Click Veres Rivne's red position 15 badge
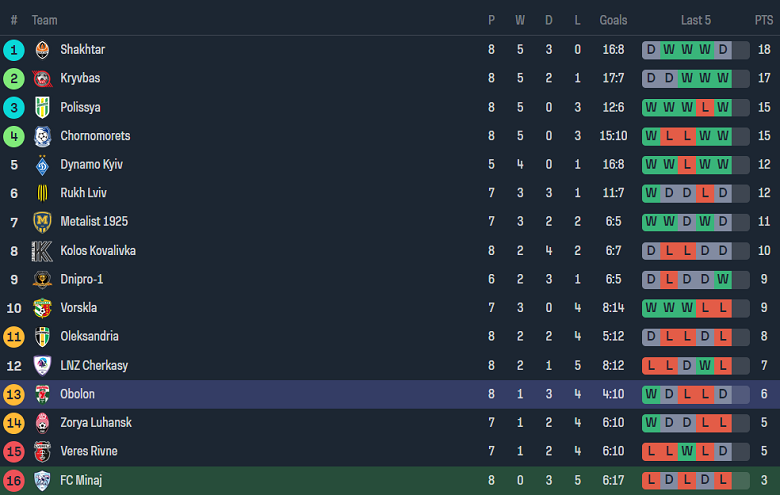Screen dimensions: 780x495 [x=14, y=452]
